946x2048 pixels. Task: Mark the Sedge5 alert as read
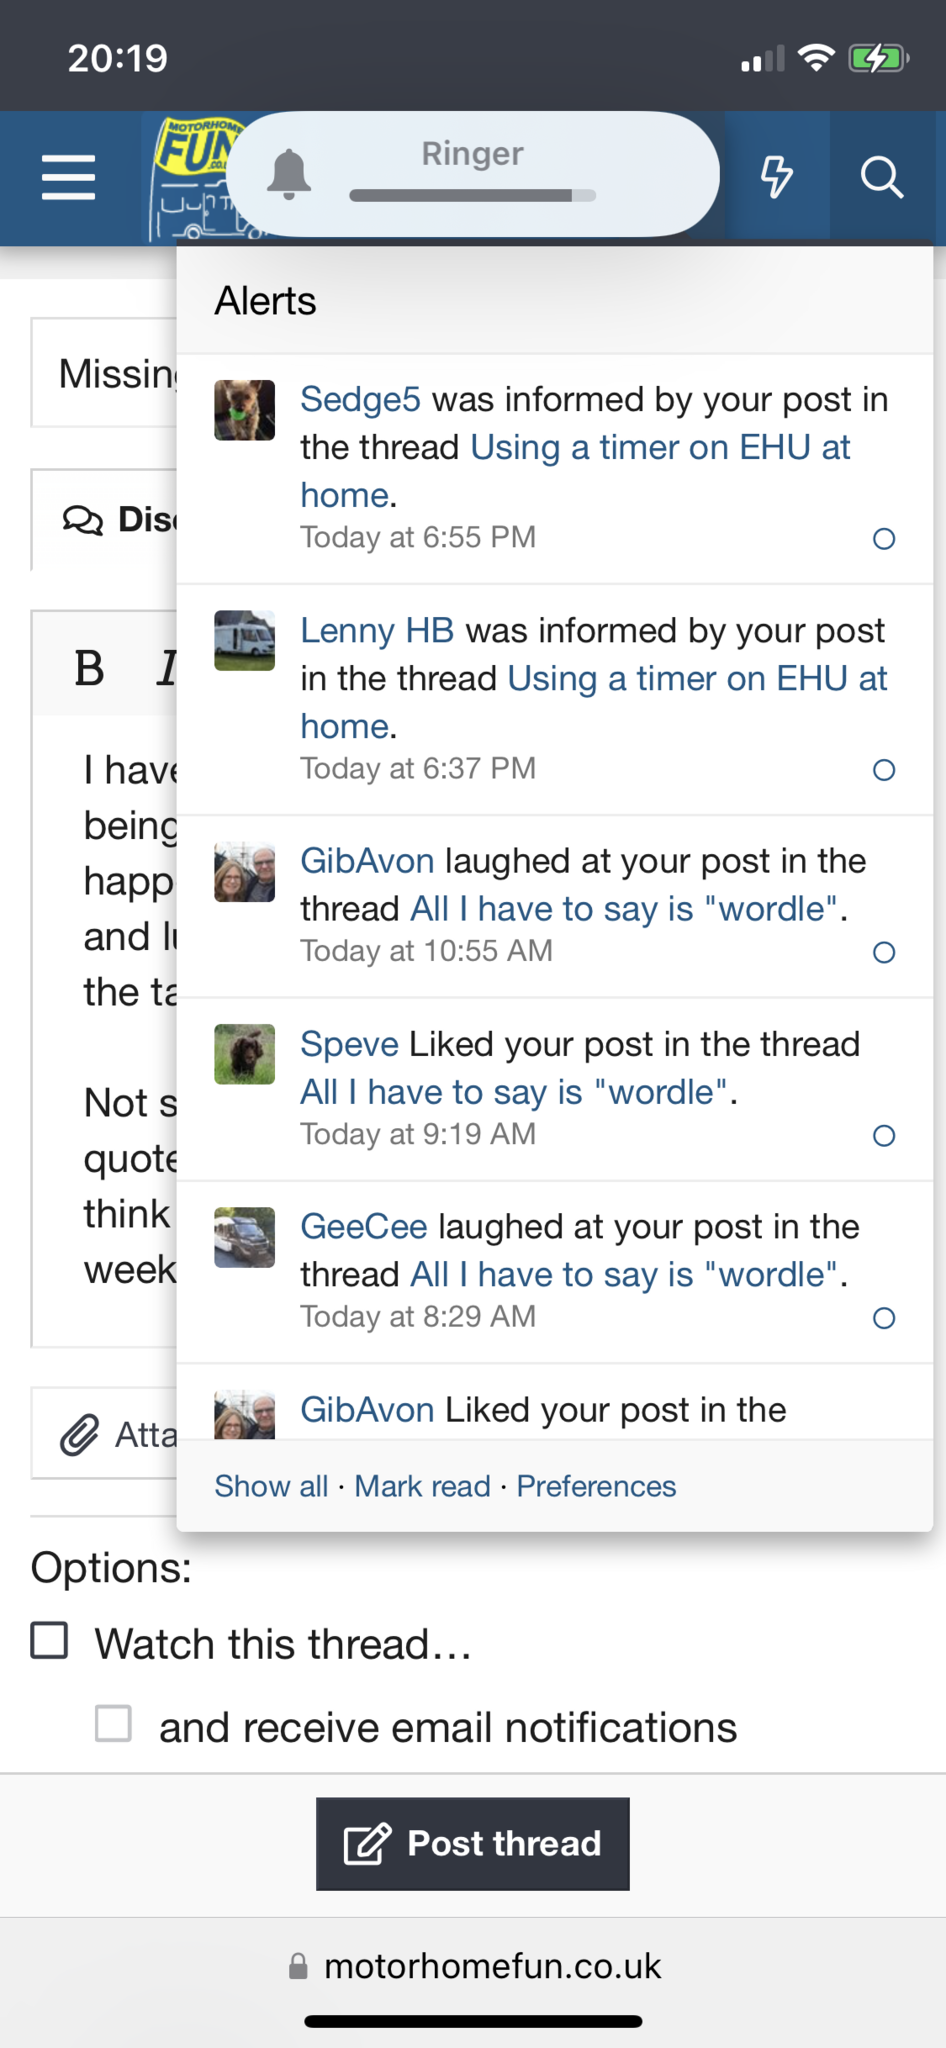[x=884, y=539]
